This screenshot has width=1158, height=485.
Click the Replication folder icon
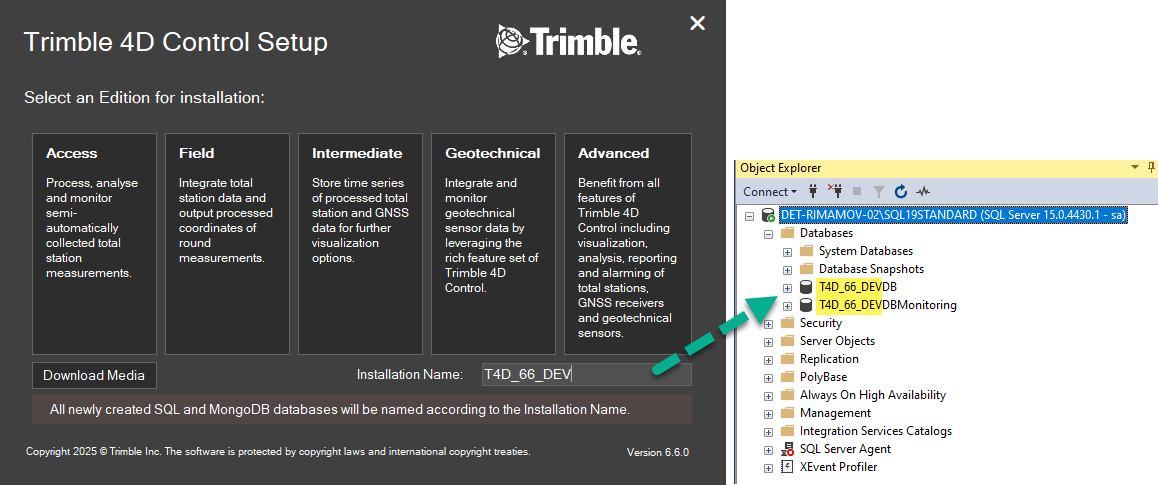[787, 360]
